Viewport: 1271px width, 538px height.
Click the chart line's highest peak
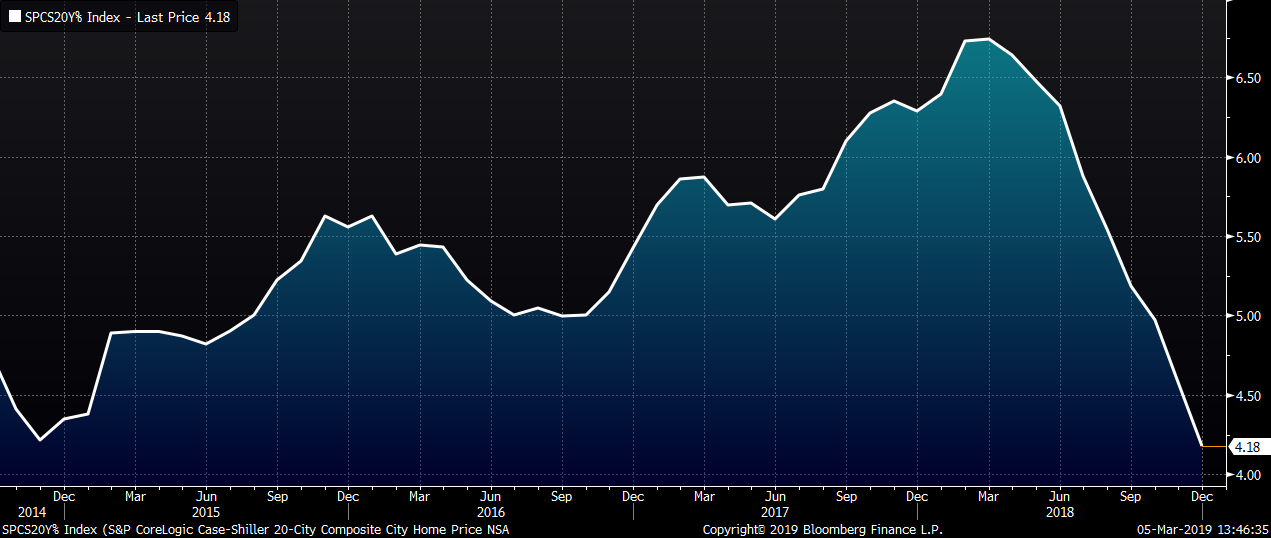(x=988, y=39)
